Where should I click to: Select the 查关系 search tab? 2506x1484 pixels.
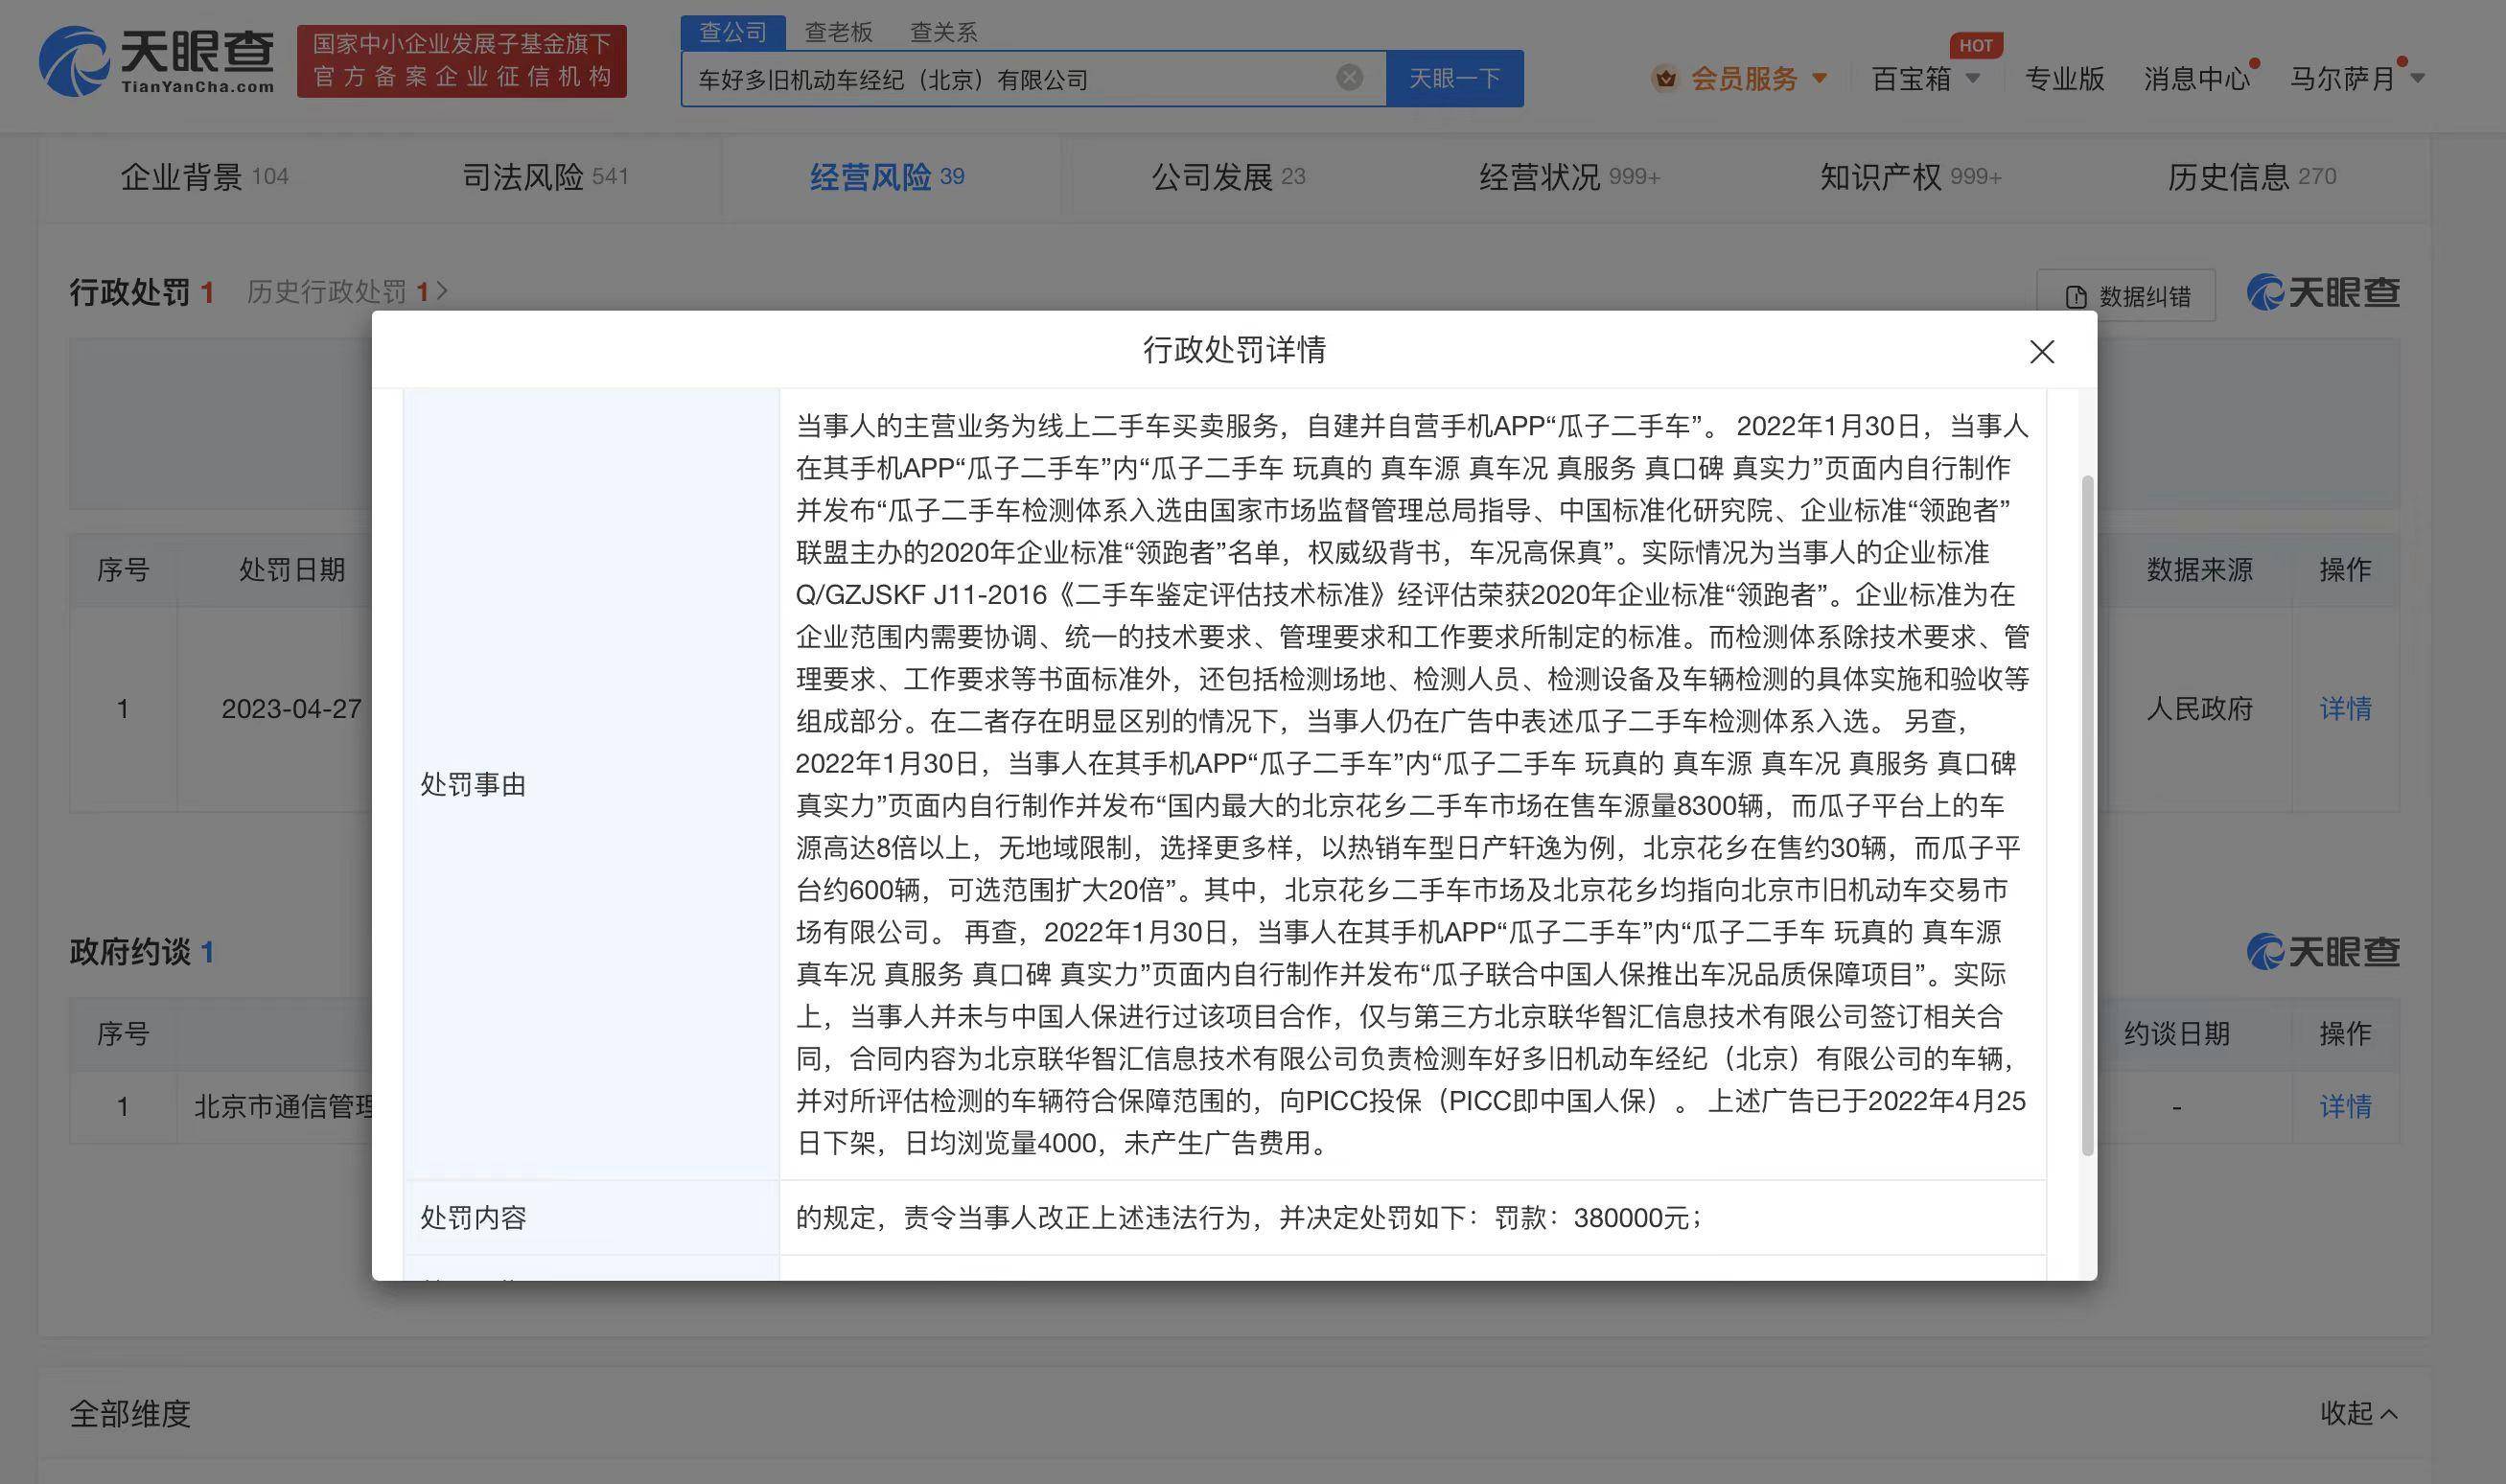pyautogui.click(x=943, y=32)
